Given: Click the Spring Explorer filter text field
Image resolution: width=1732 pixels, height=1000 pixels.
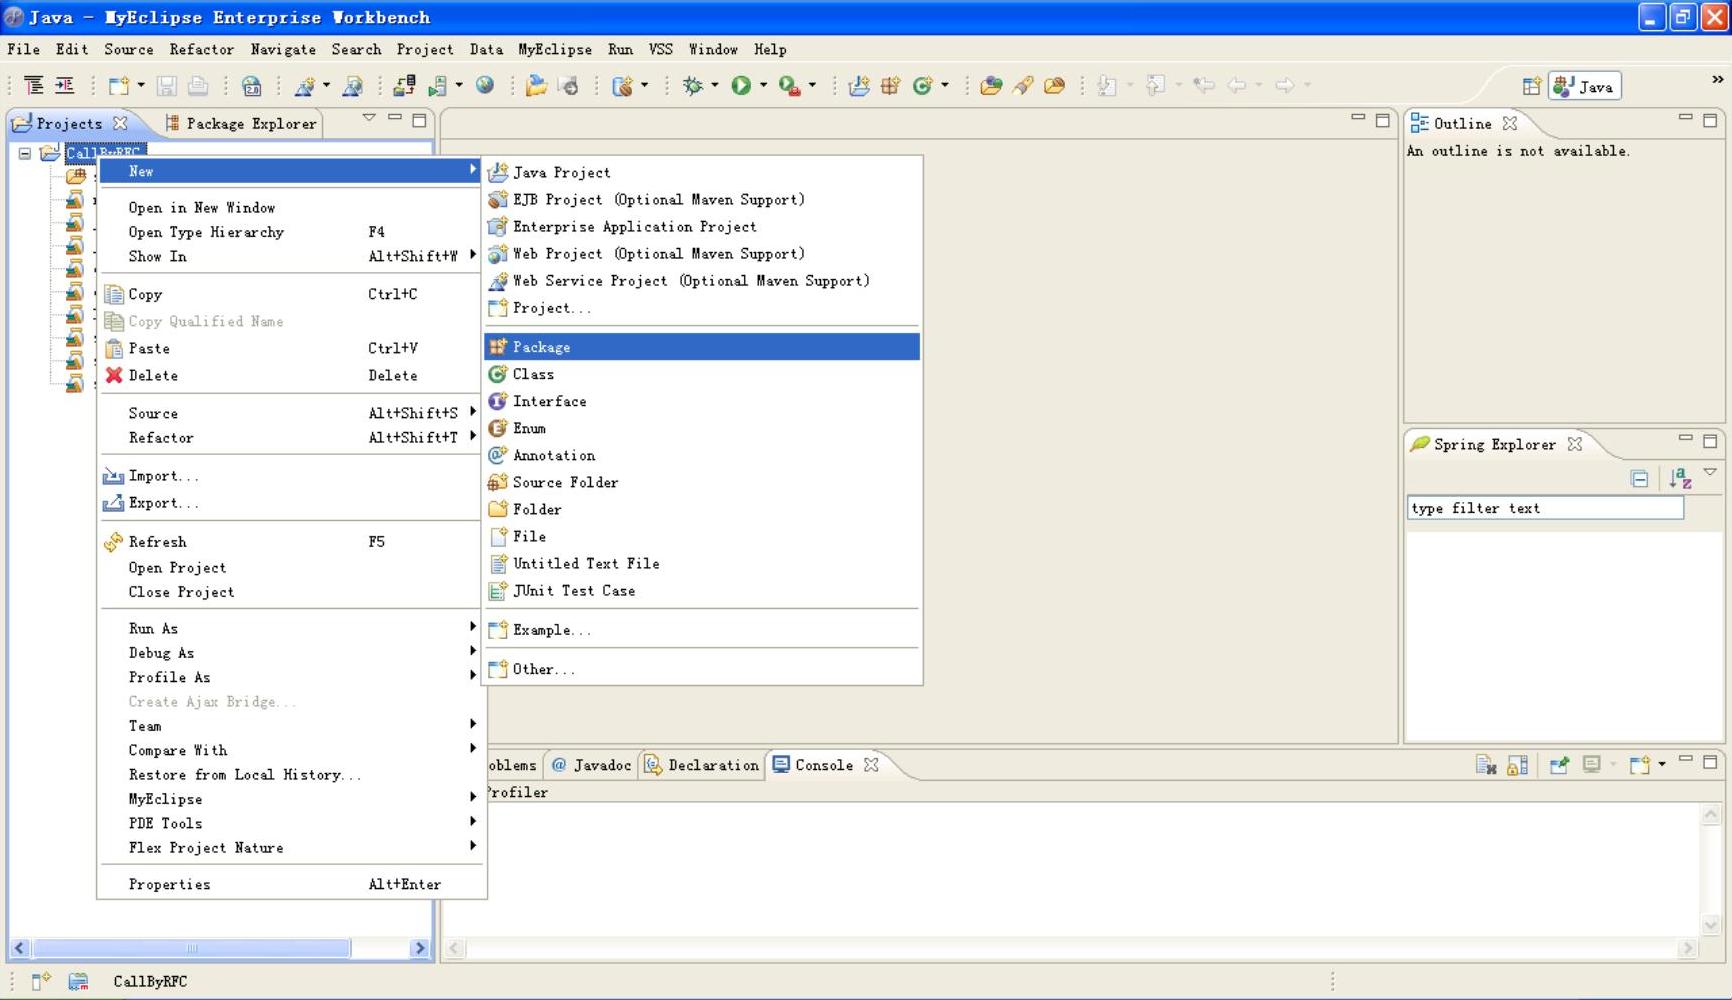Looking at the screenshot, I should 1545,508.
